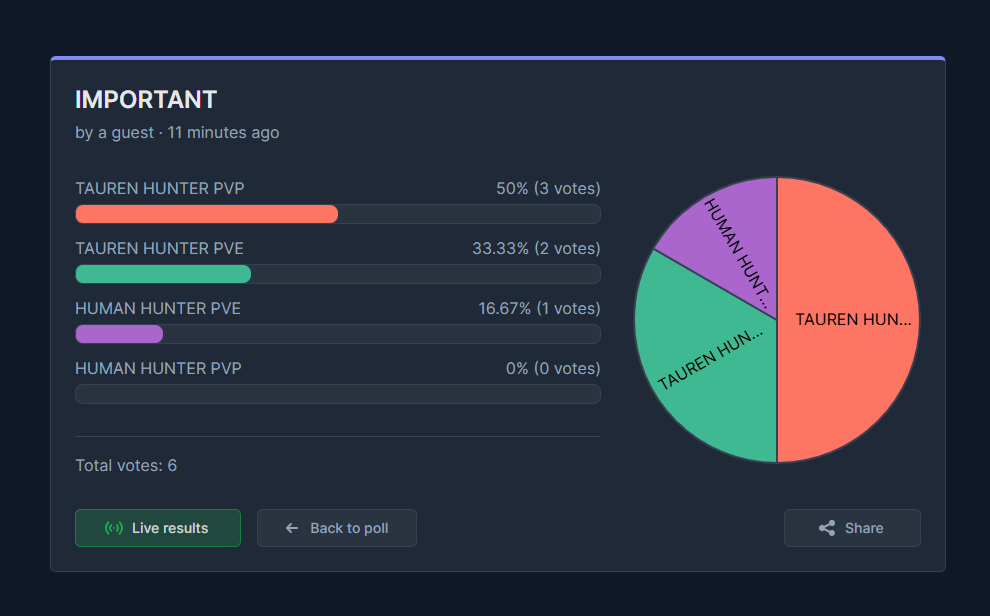Image resolution: width=990 pixels, height=616 pixels.
Task: Click the green TAUREN HUNTER PVE bar
Action: tap(163, 274)
